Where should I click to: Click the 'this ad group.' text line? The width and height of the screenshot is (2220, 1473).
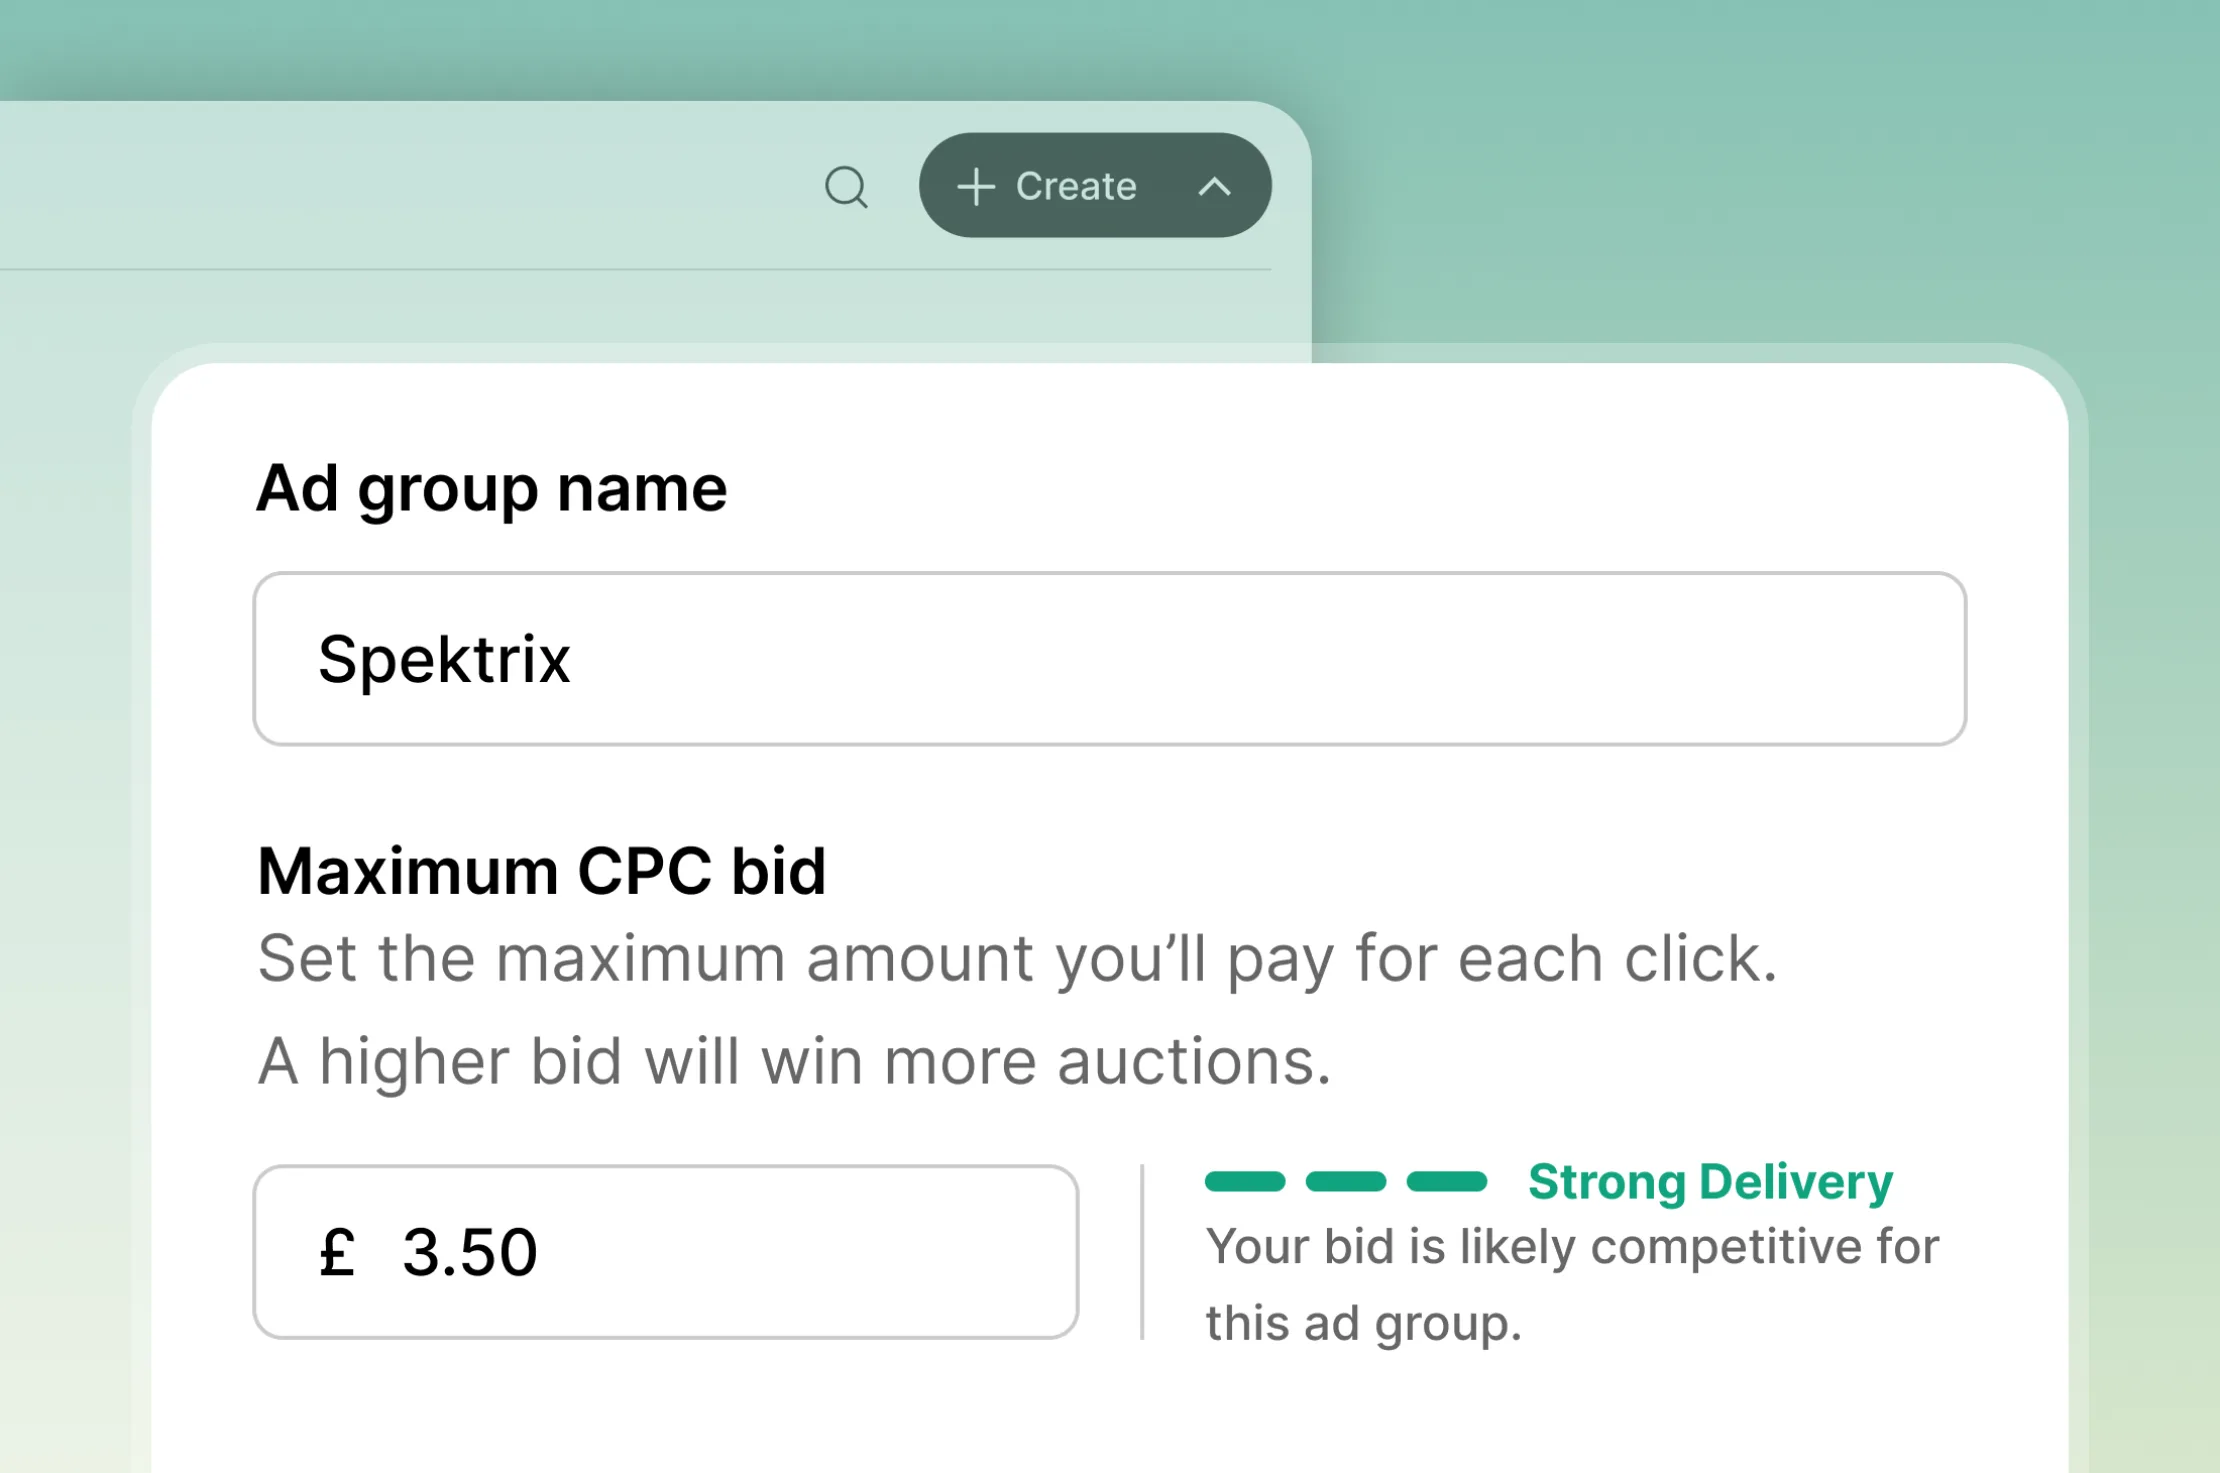coord(1363,1323)
